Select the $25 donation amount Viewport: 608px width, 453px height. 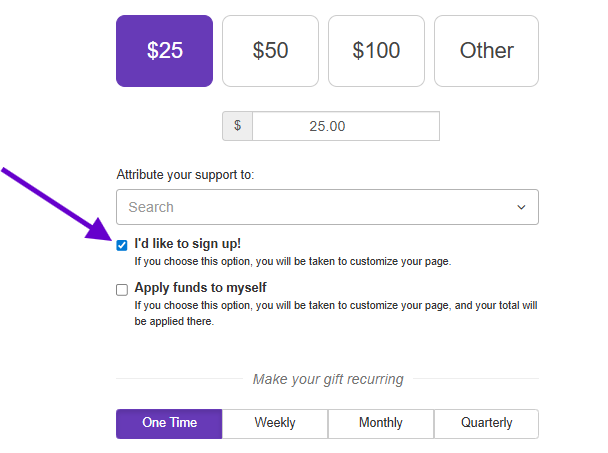click(x=165, y=51)
